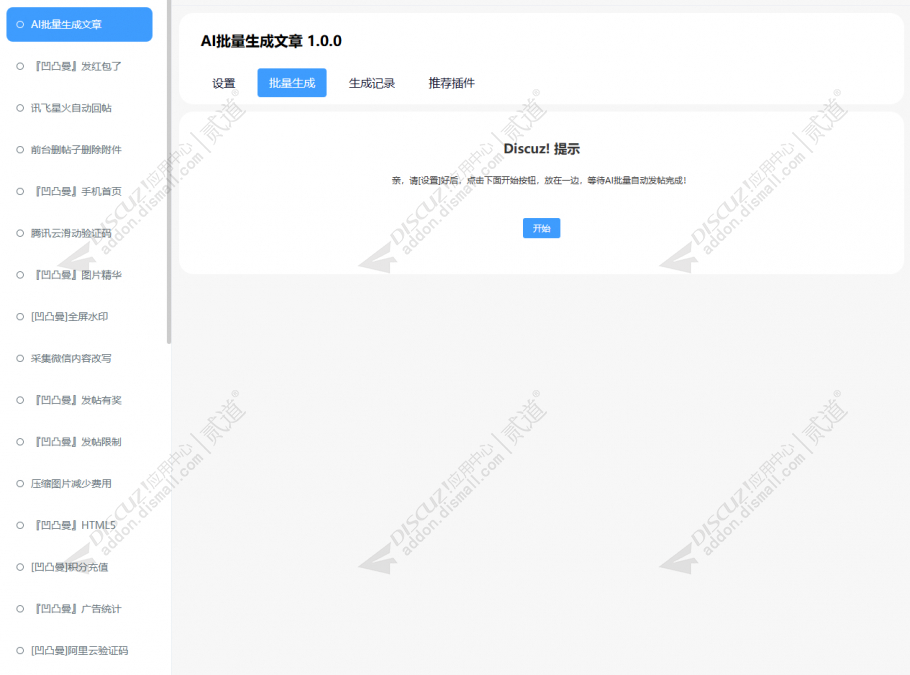Click the circle bullet beside 采集微信内容改写
Viewport: 910px width, 675px height.
pyautogui.click(x=20, y=358)
